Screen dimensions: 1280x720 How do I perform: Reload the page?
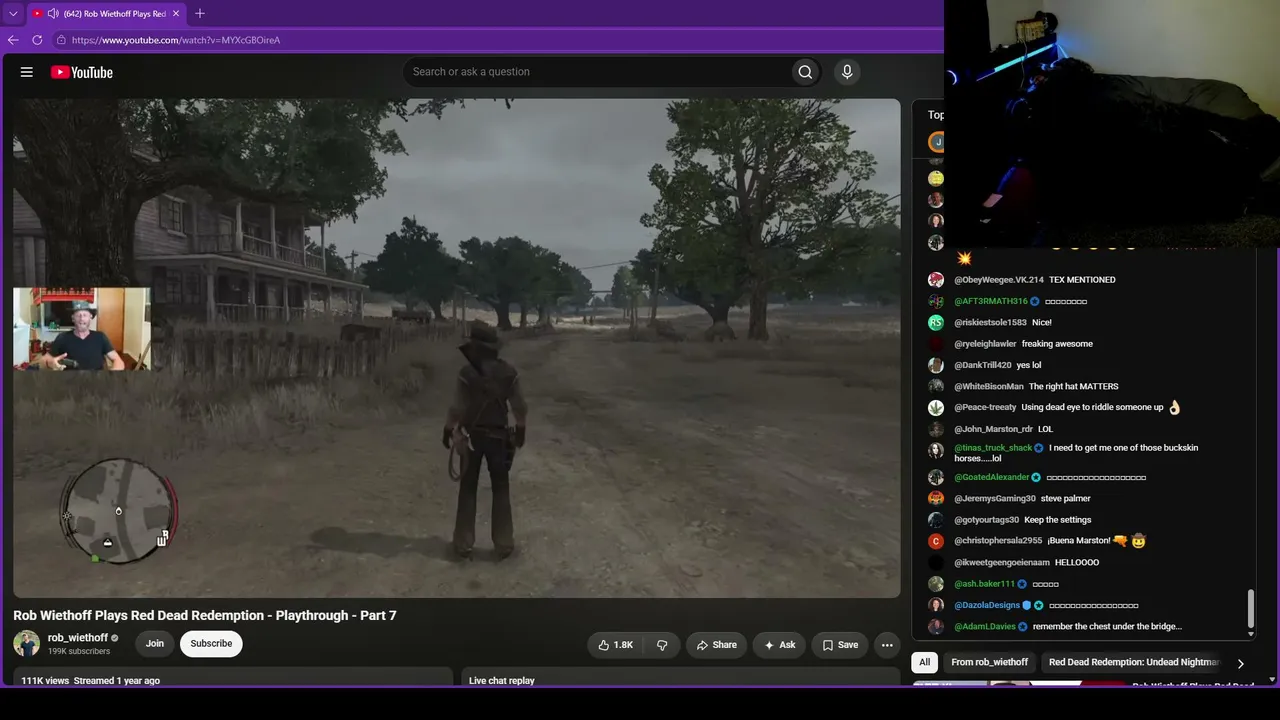click(37, 40)
